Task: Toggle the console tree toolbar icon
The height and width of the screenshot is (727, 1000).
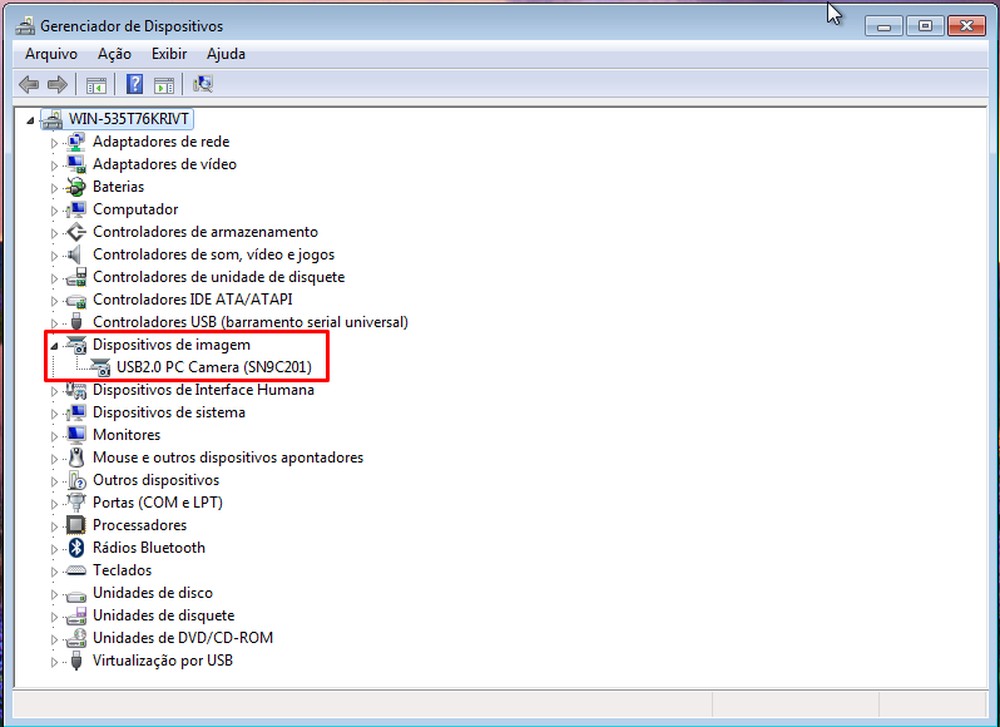Action: click(96, 84)
